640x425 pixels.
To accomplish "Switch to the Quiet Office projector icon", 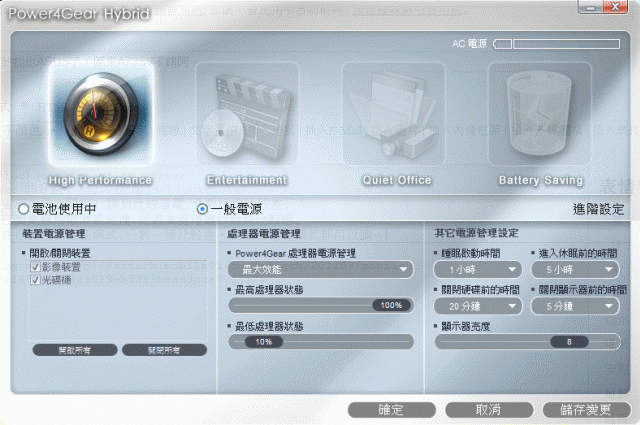I will pos(393,113).
